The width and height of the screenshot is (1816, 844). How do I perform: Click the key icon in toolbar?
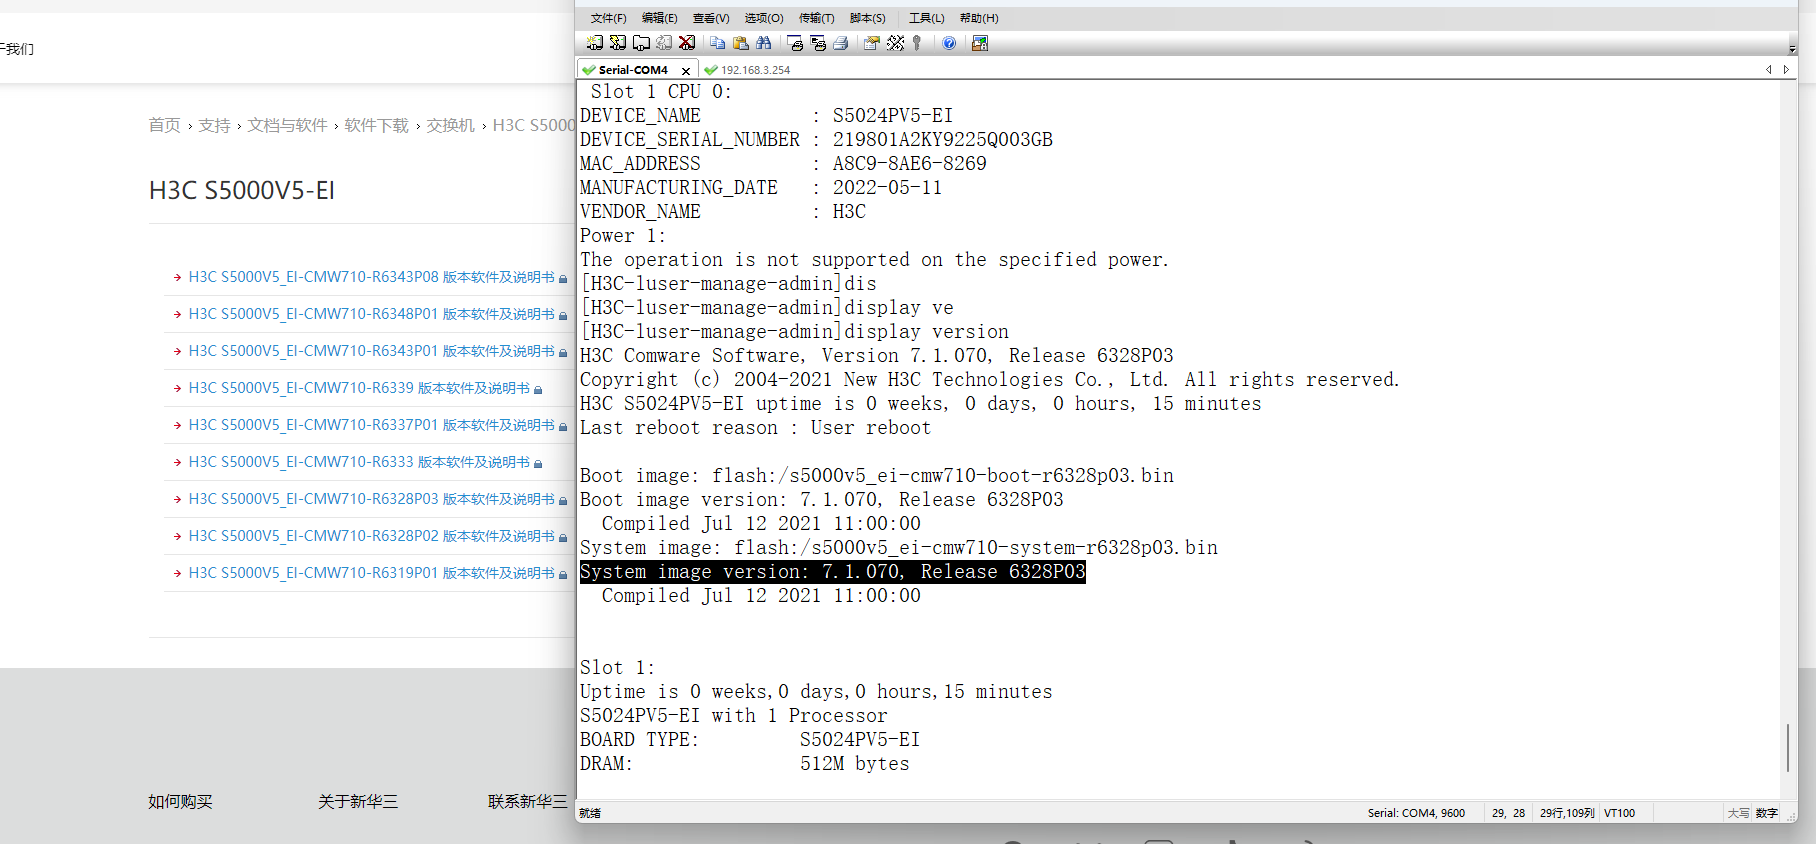(x=917, y=43)
